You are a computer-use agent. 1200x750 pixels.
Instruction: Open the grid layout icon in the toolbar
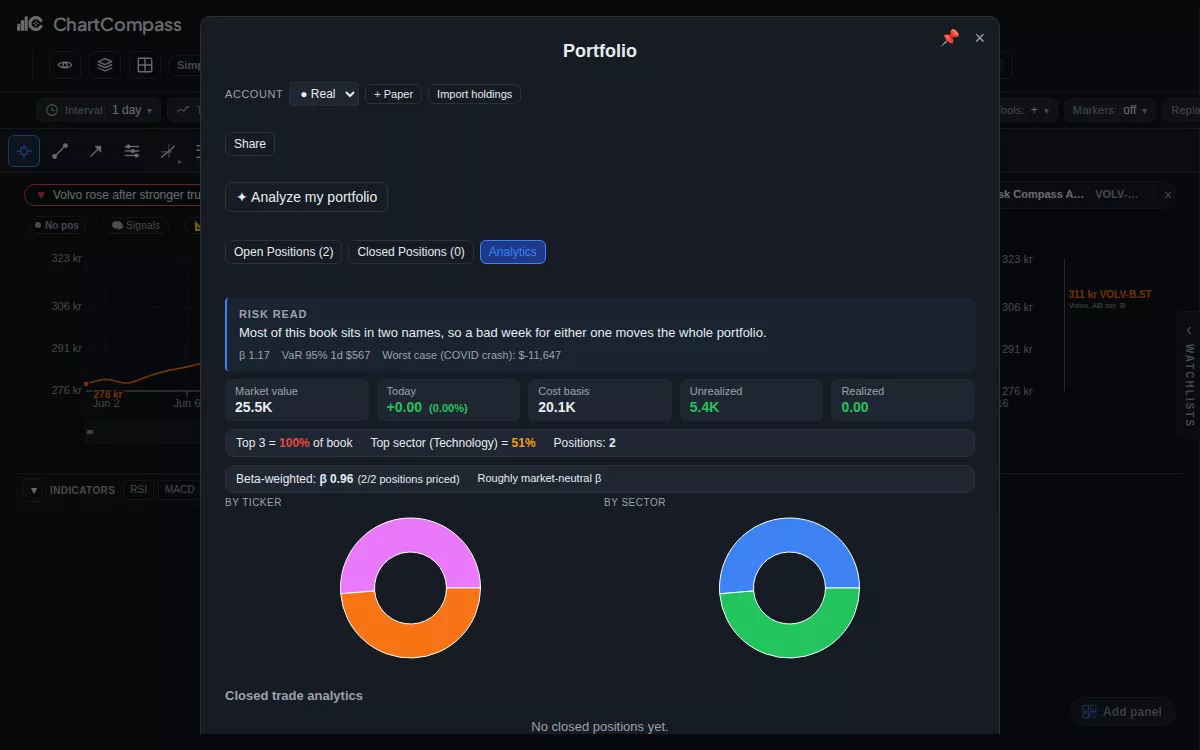[x=145, y=65]
